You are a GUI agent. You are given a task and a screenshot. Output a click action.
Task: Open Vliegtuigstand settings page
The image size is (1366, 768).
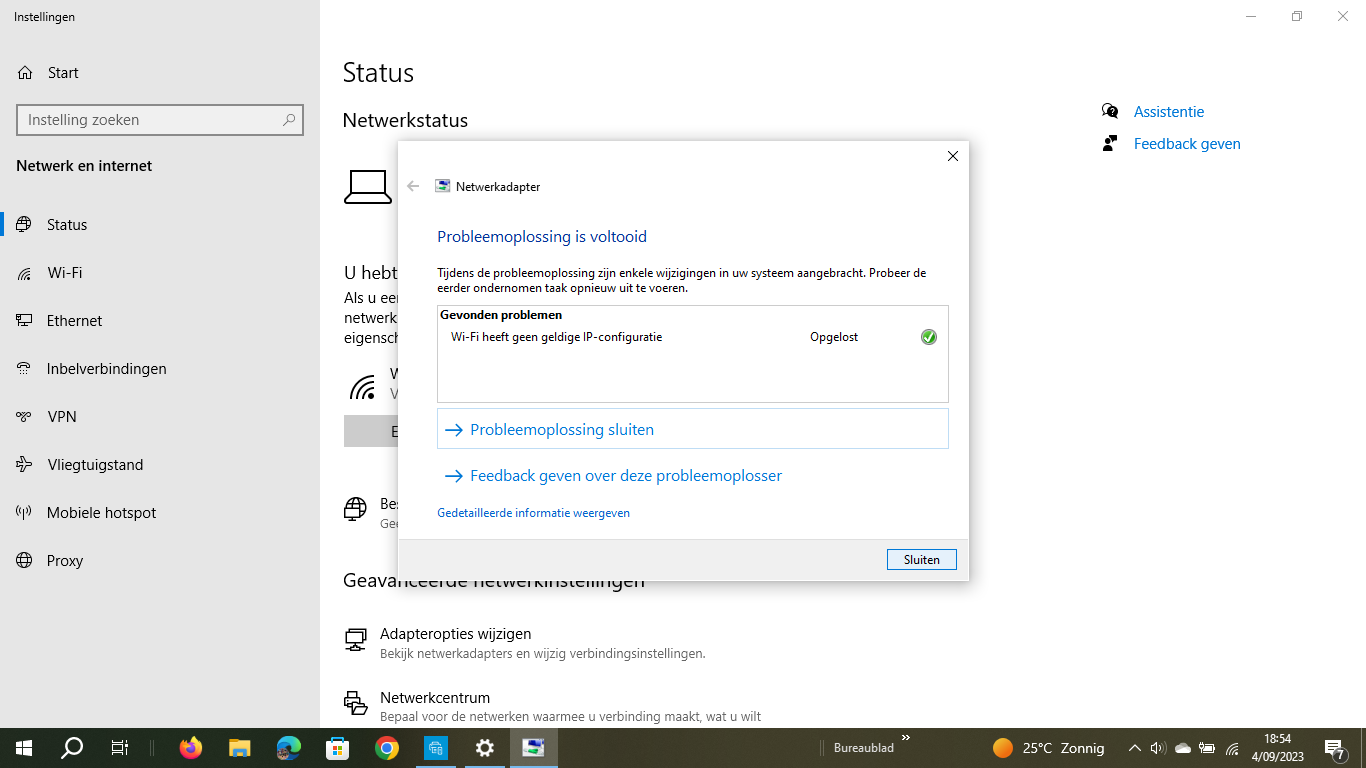(160, 465)
